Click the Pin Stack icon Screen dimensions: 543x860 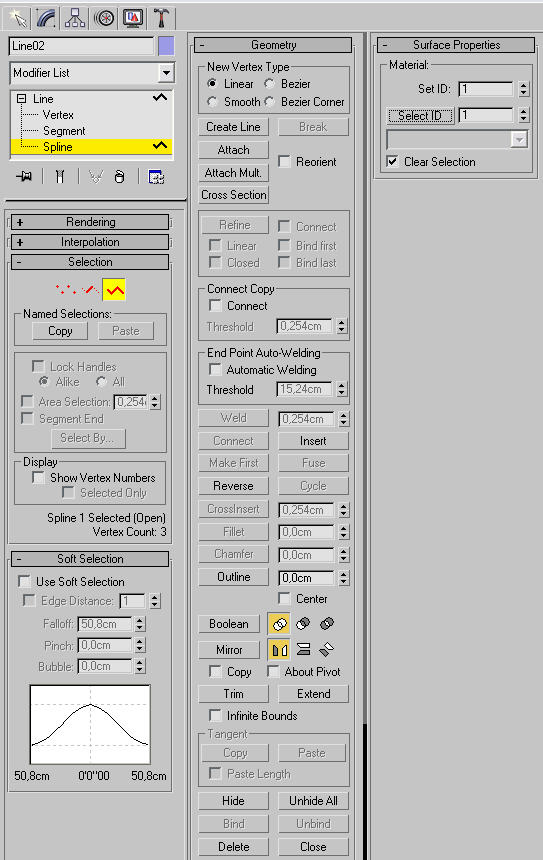point(24,177)
